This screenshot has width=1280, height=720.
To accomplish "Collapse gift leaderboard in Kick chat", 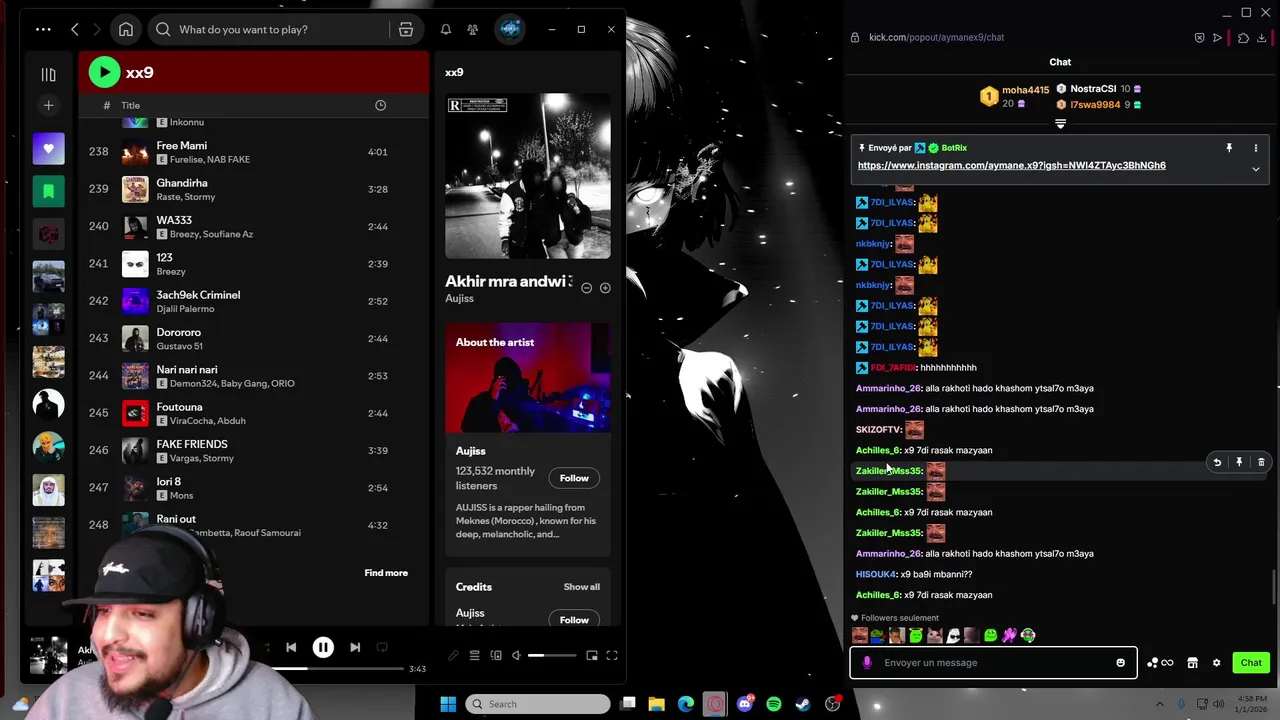I will click(x=1060, y=124).
